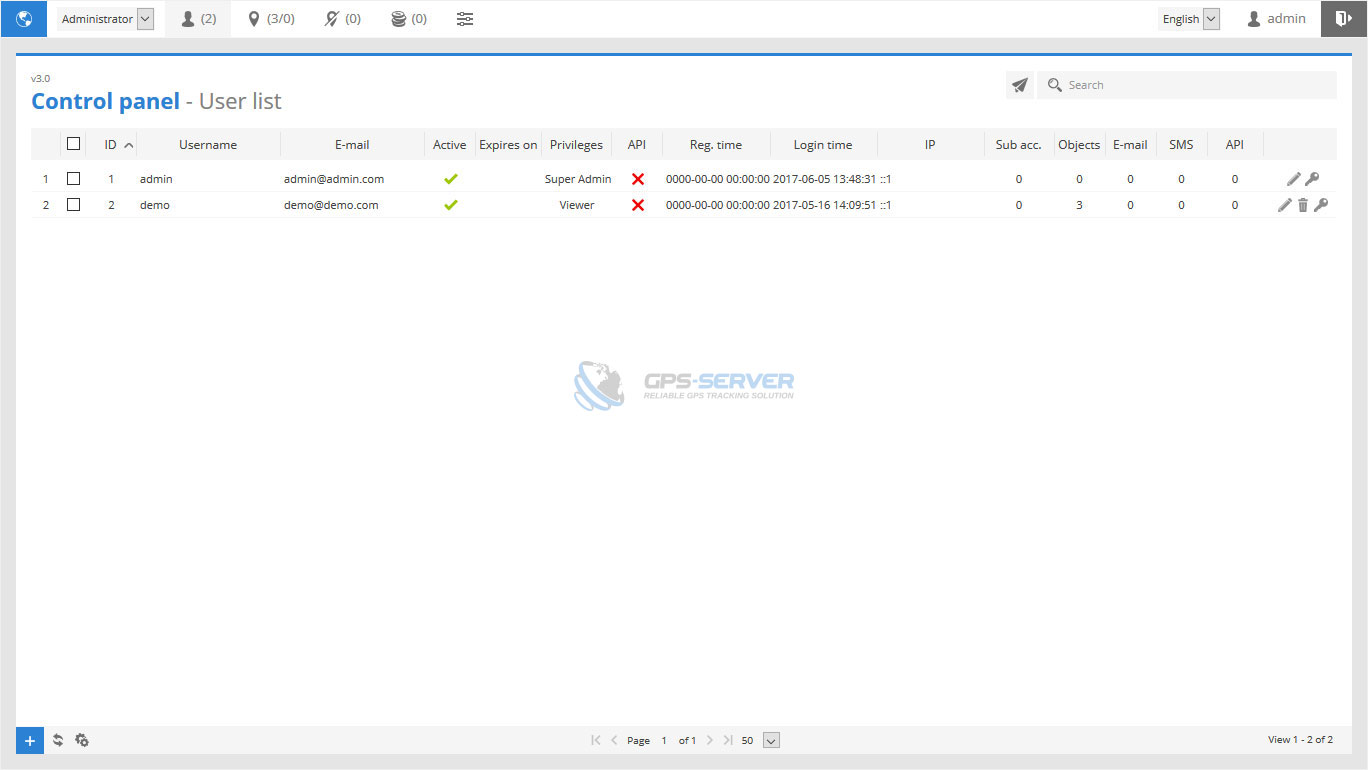
Task: Sort by the Username column header
Action: click(208, 145)
